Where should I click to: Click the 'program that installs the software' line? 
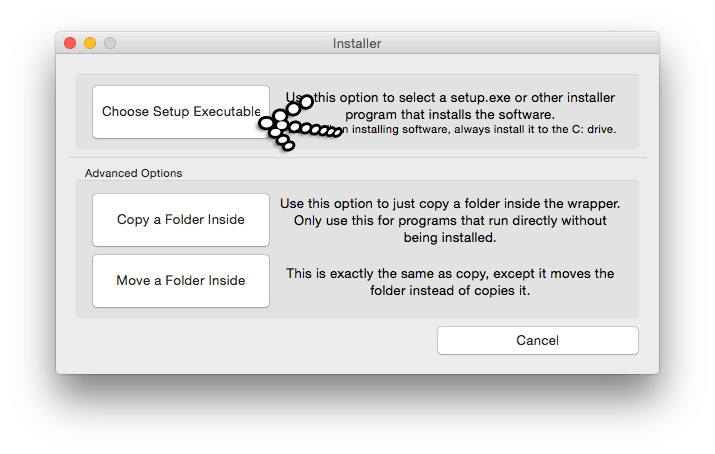(450, 114)
